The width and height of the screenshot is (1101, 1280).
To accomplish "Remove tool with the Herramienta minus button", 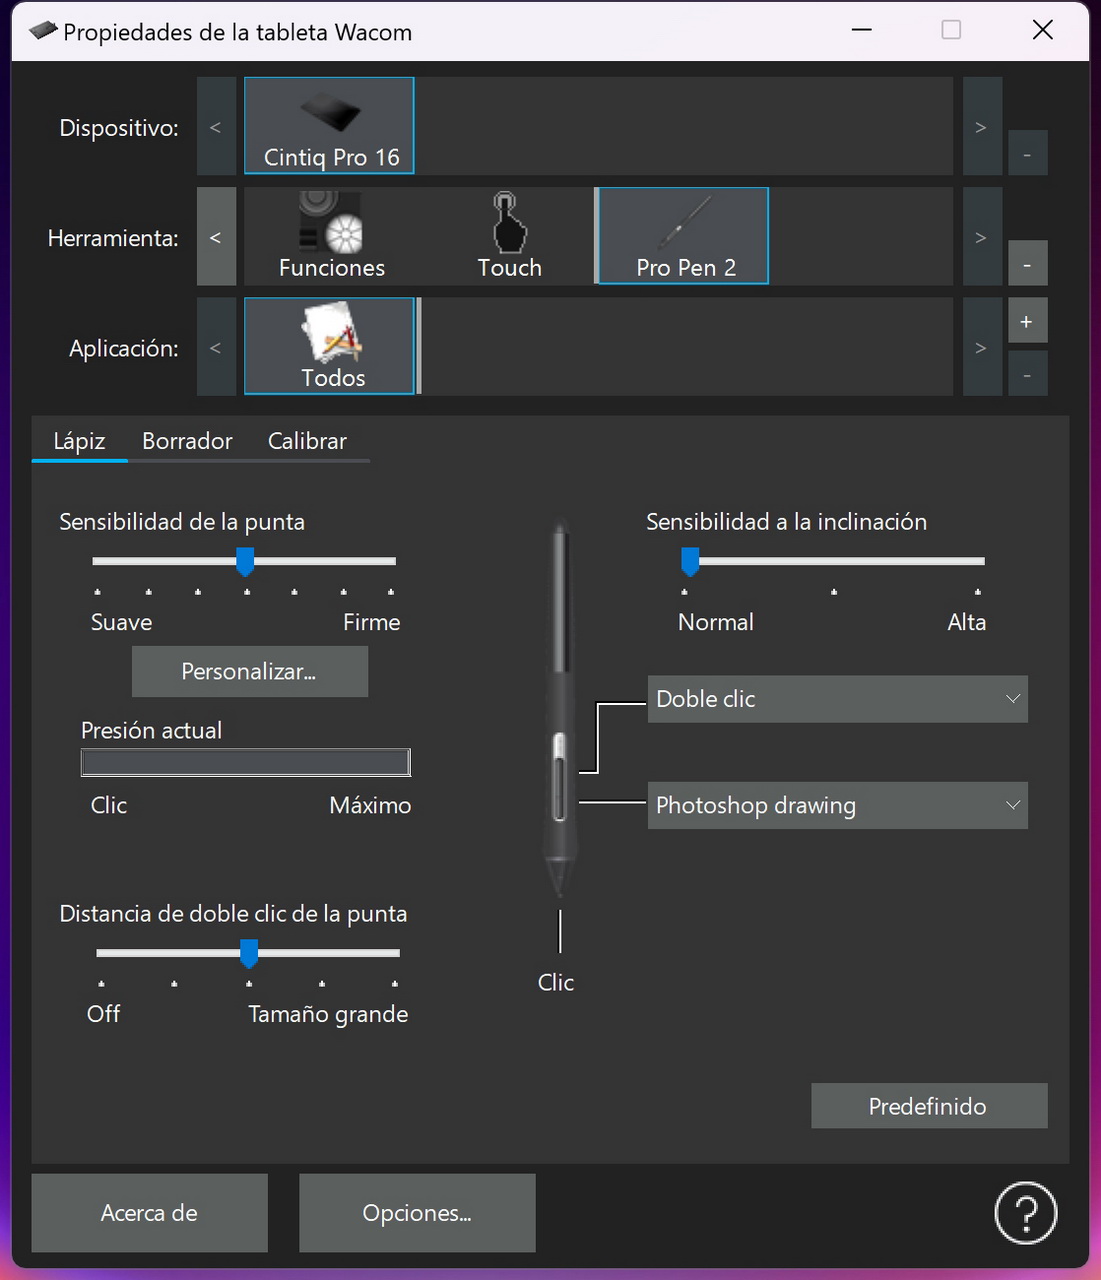I will [1026, 265].
